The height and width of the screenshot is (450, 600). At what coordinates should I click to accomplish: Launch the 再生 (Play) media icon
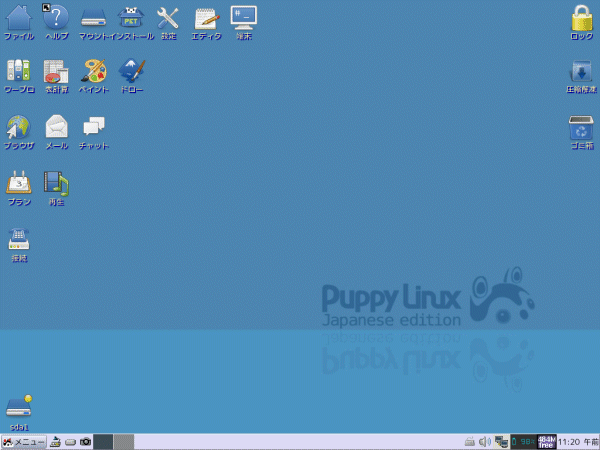57,183
